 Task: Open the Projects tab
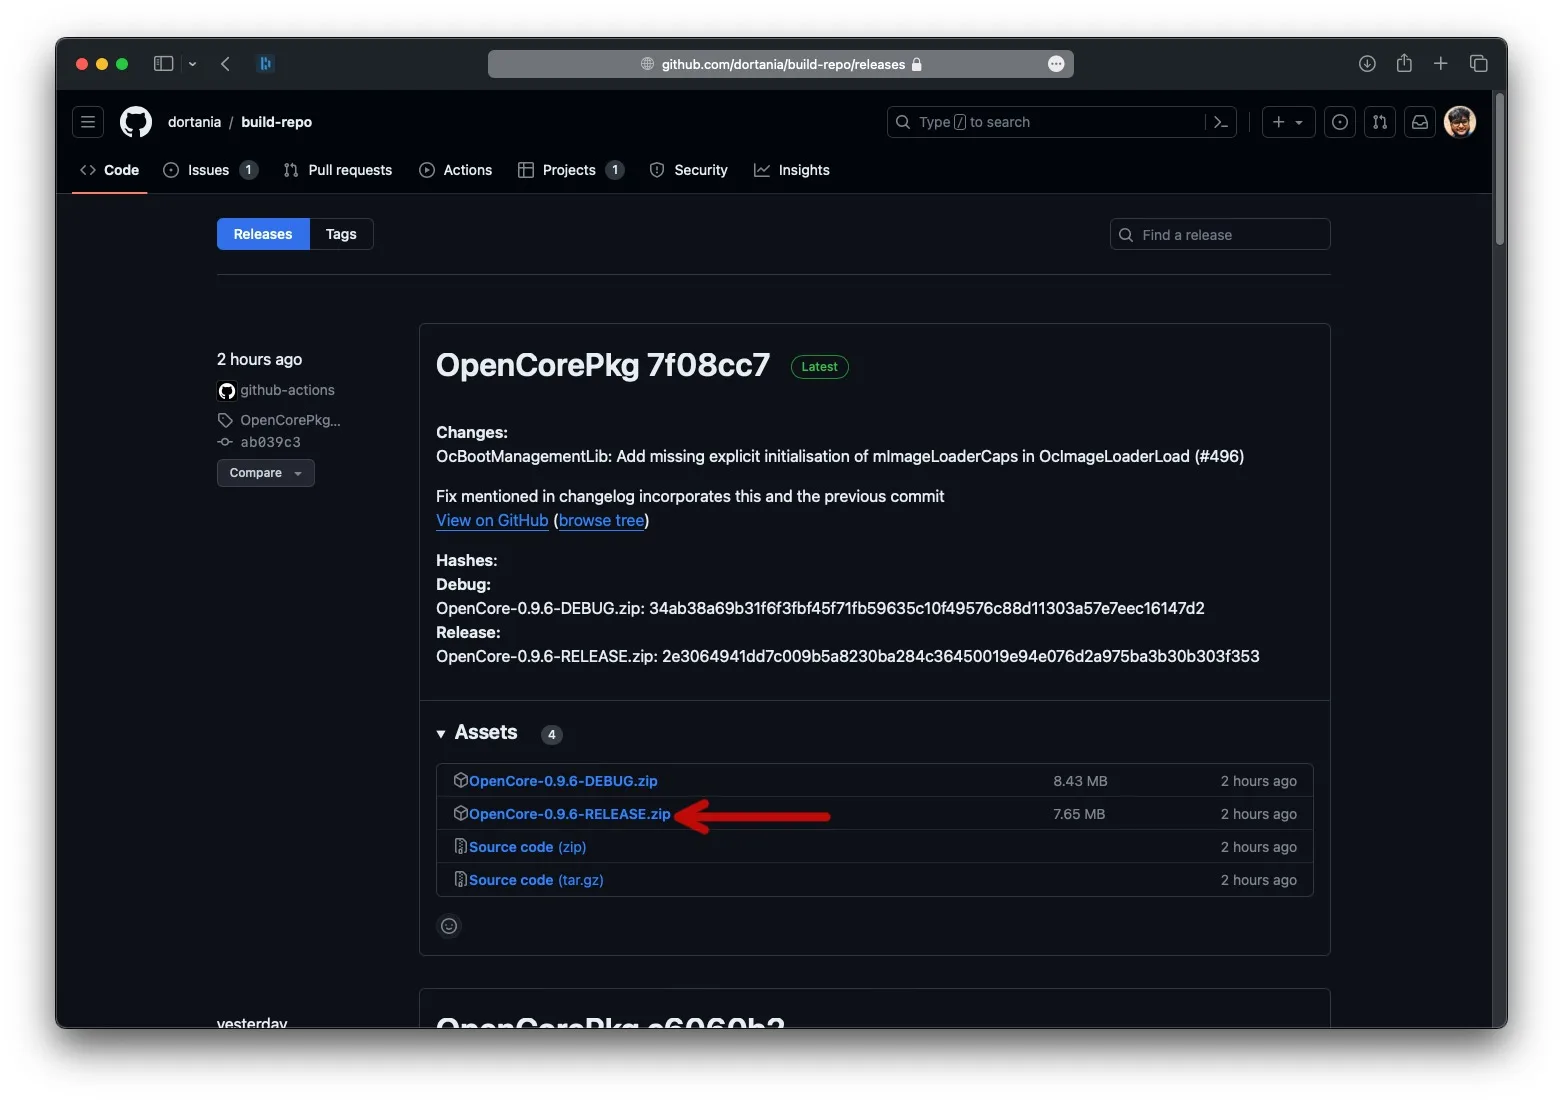[x=571, y=170]
